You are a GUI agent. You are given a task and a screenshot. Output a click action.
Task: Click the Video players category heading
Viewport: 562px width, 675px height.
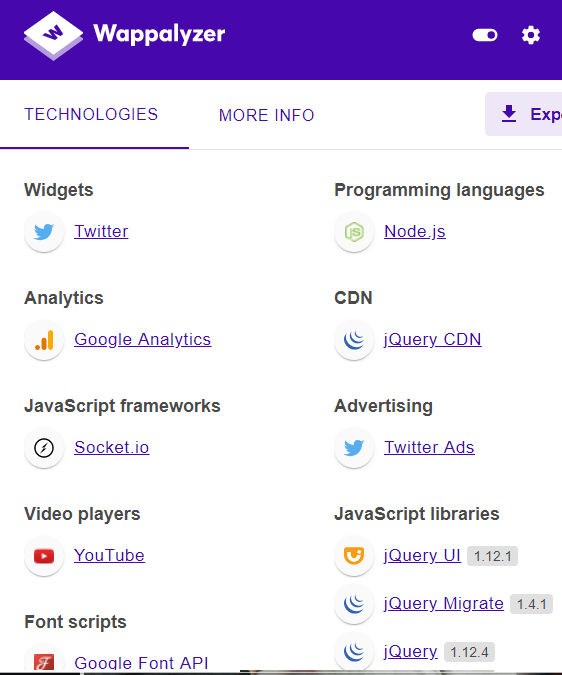(x=82, y=514)
